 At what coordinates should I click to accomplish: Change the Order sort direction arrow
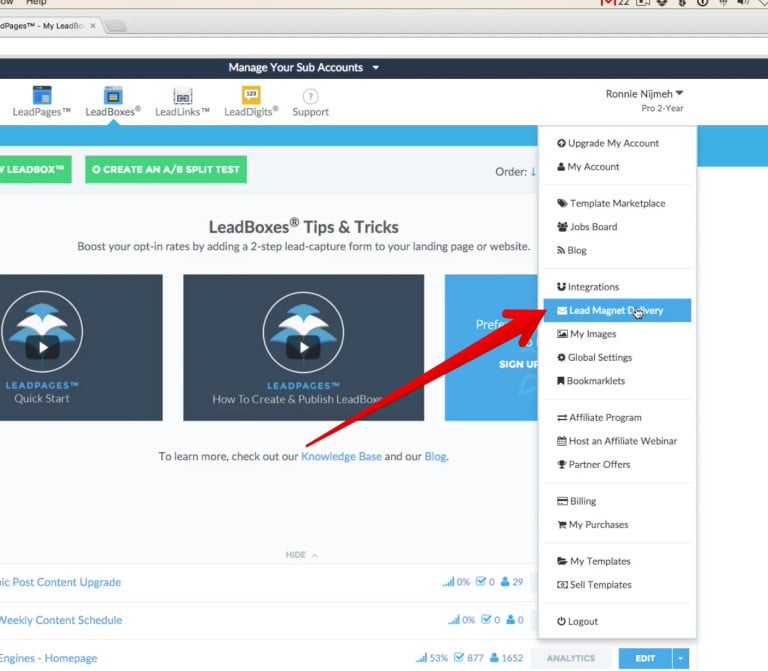533,171
